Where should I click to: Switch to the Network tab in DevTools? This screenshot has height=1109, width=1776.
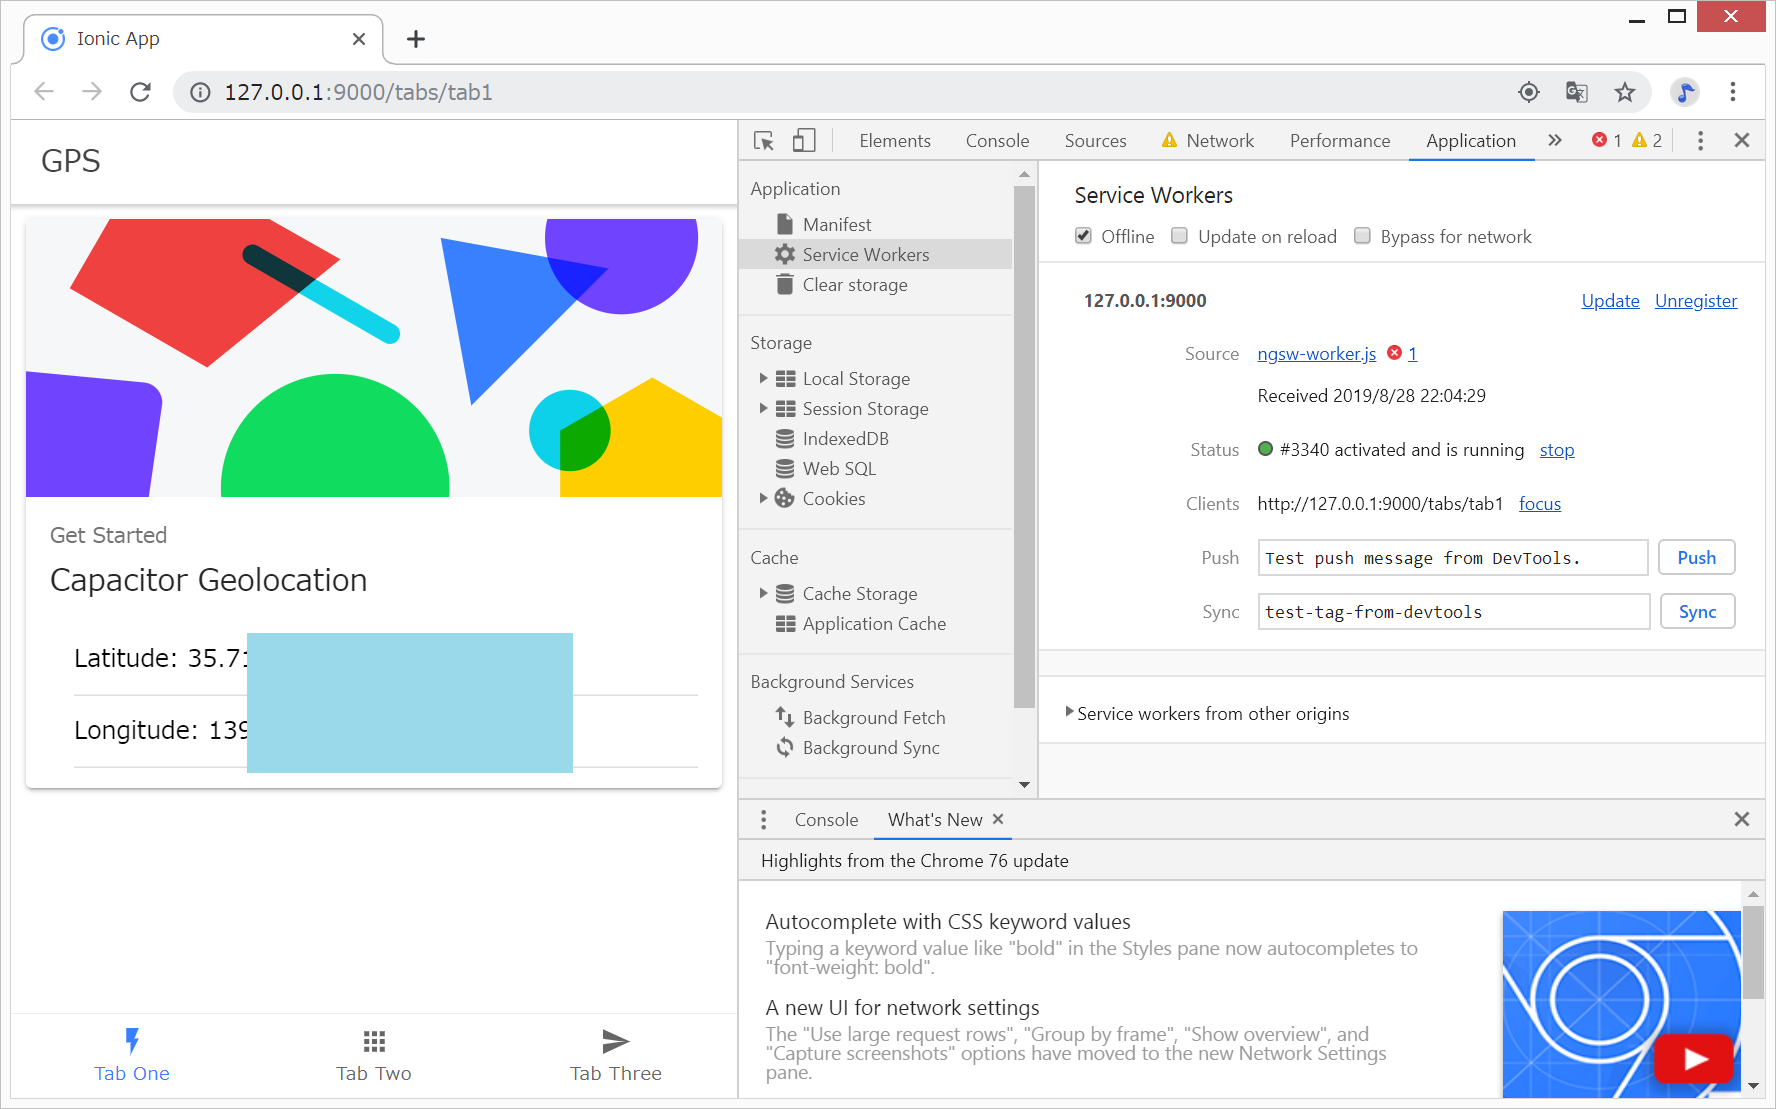pyautogui.click(x=1219, y=141)
